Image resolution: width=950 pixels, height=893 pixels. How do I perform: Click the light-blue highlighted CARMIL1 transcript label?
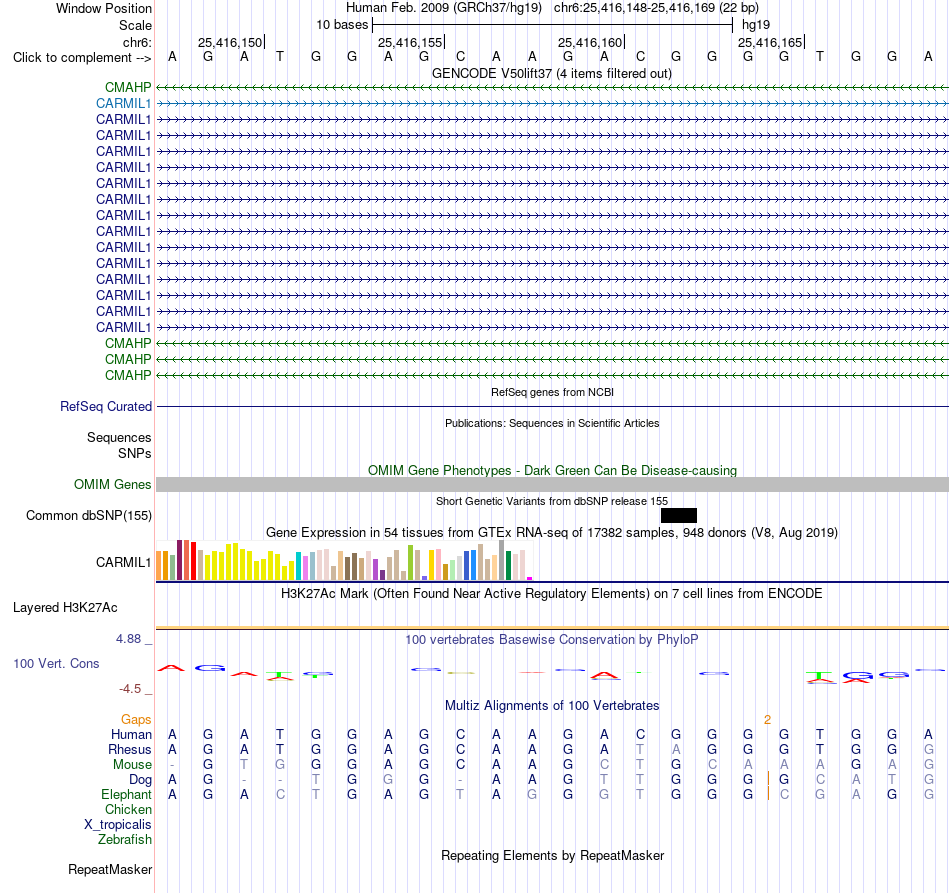click(x=123, y=104)
